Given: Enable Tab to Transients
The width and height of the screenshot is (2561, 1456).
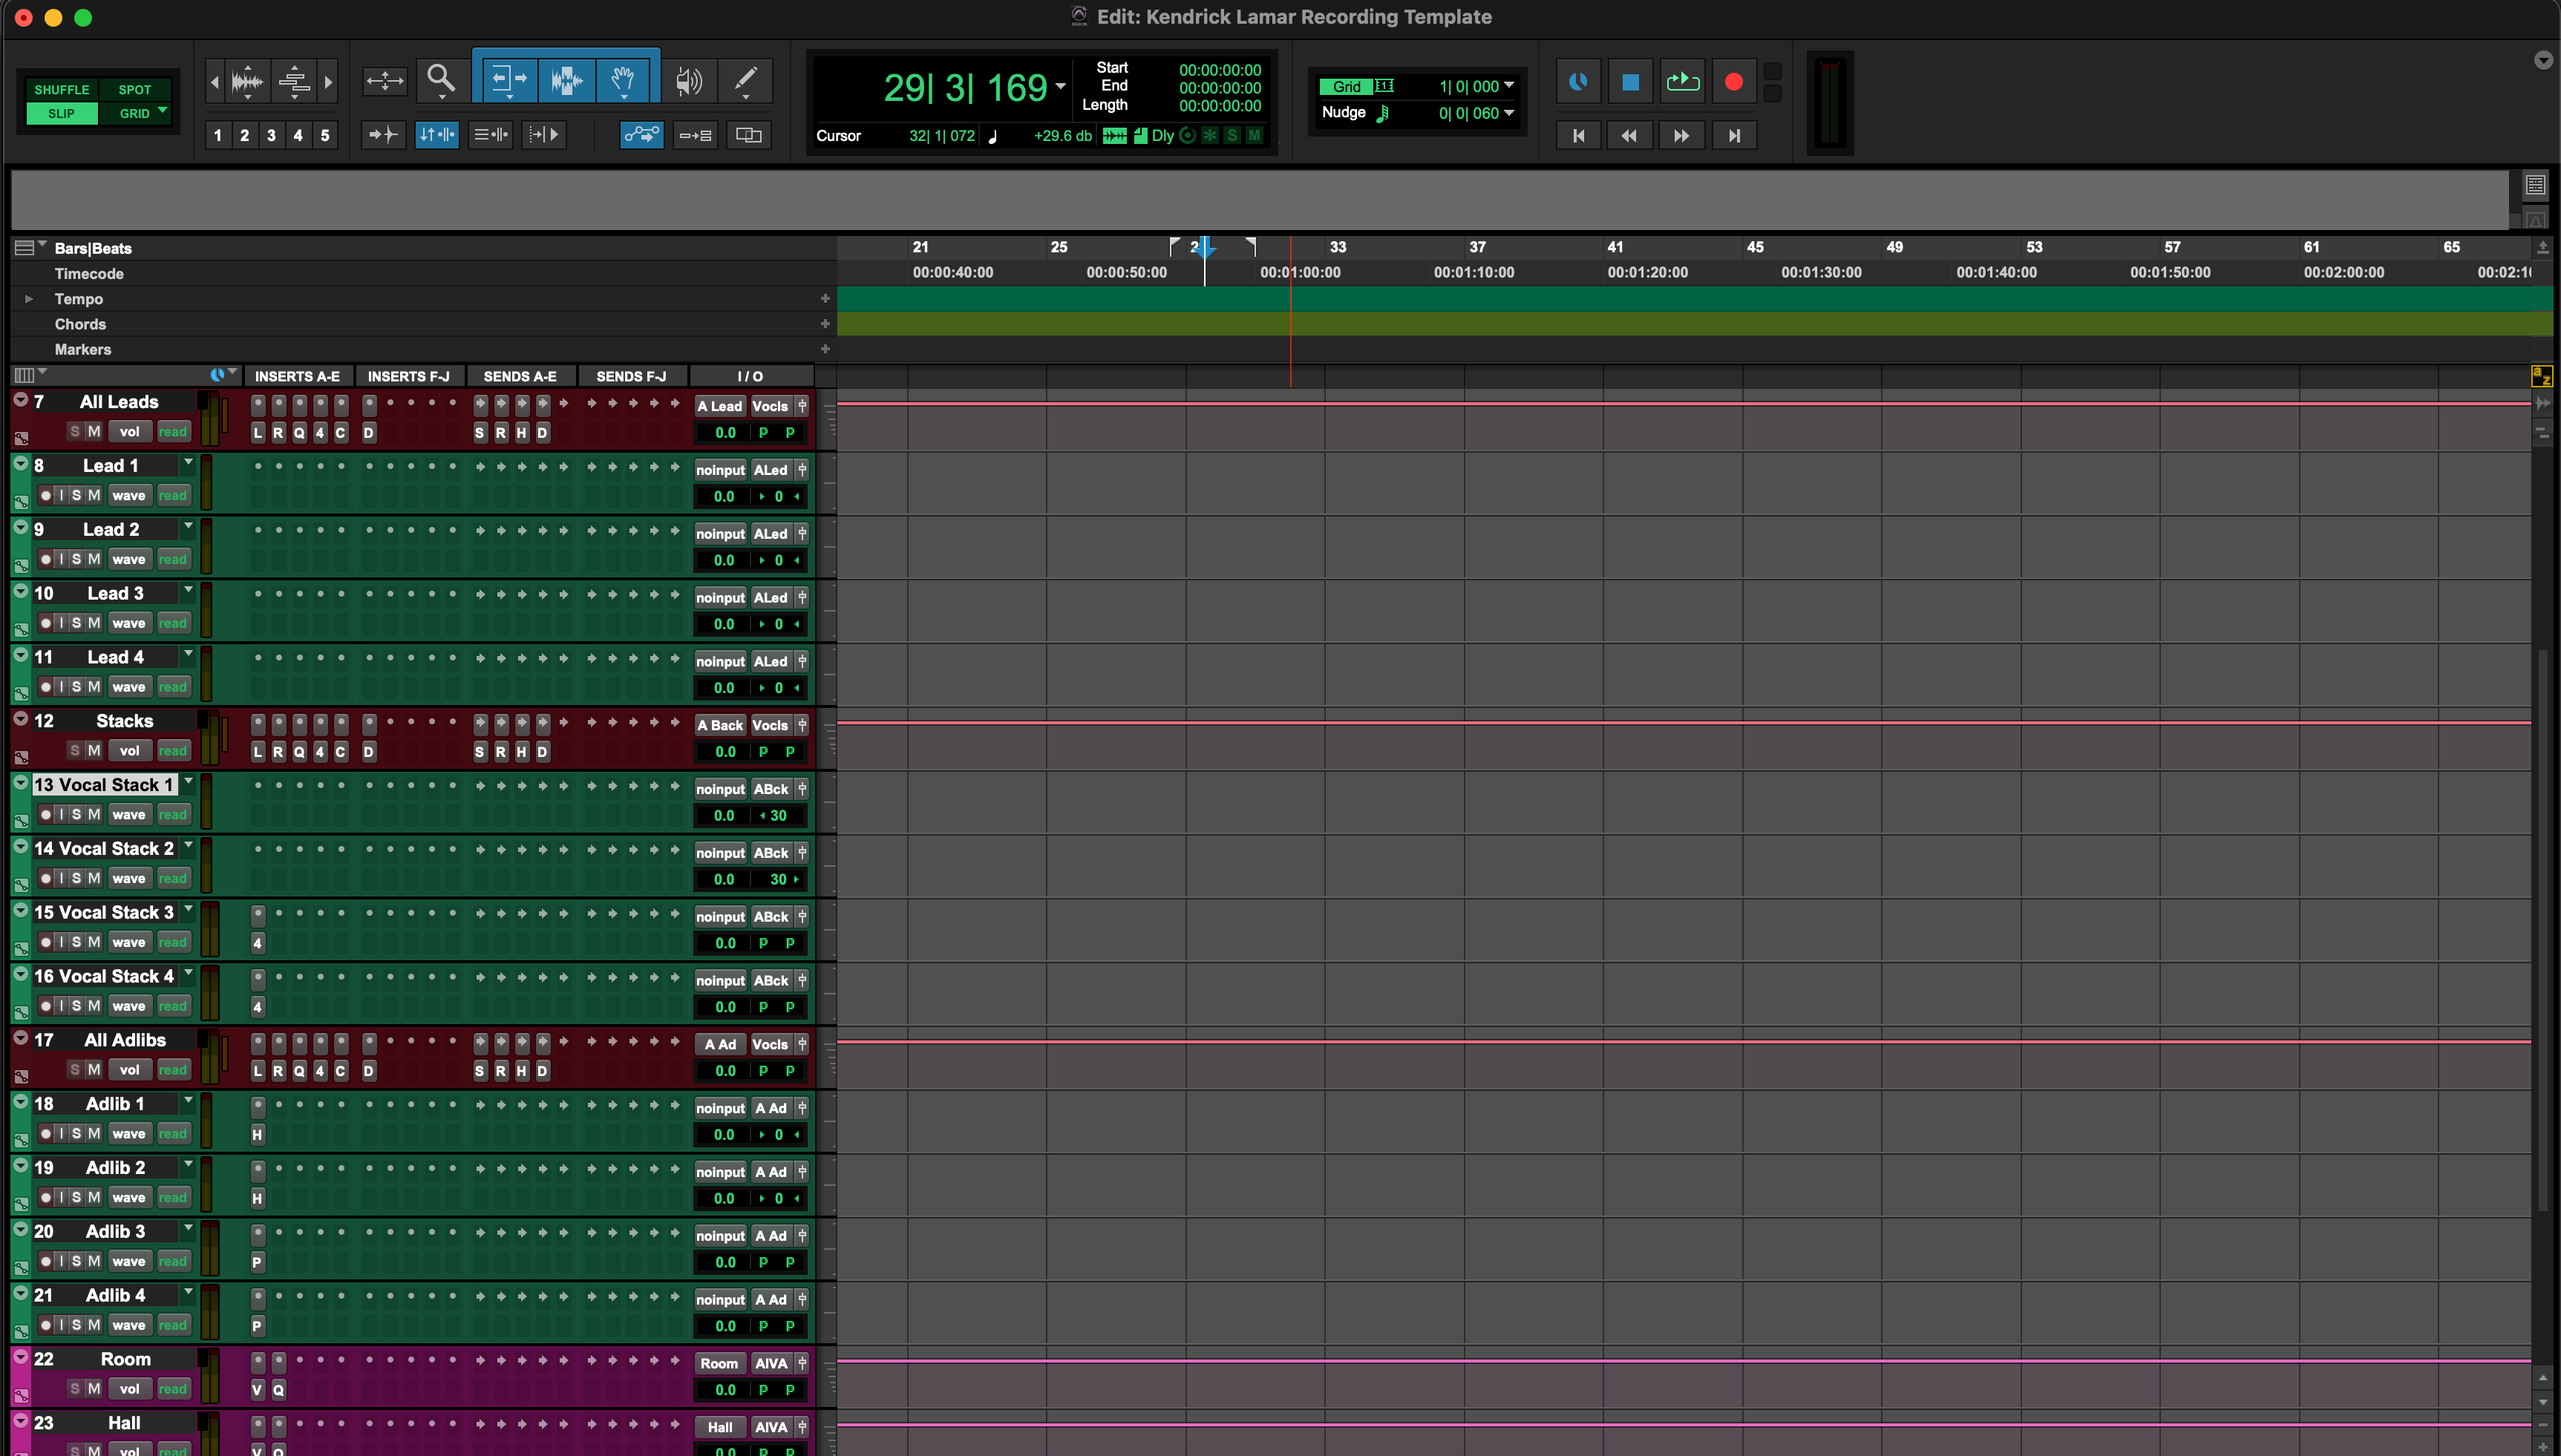Looking at the screenshot, I should click(383, 134).
